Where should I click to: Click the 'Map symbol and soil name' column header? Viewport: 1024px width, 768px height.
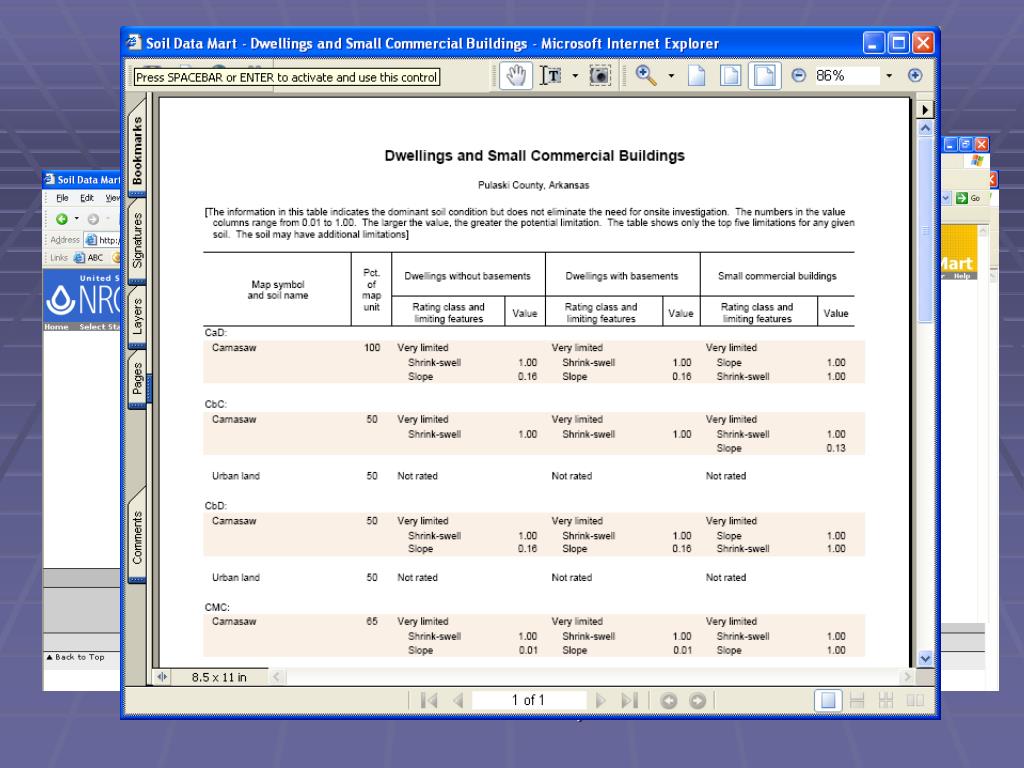click(278, 290)
